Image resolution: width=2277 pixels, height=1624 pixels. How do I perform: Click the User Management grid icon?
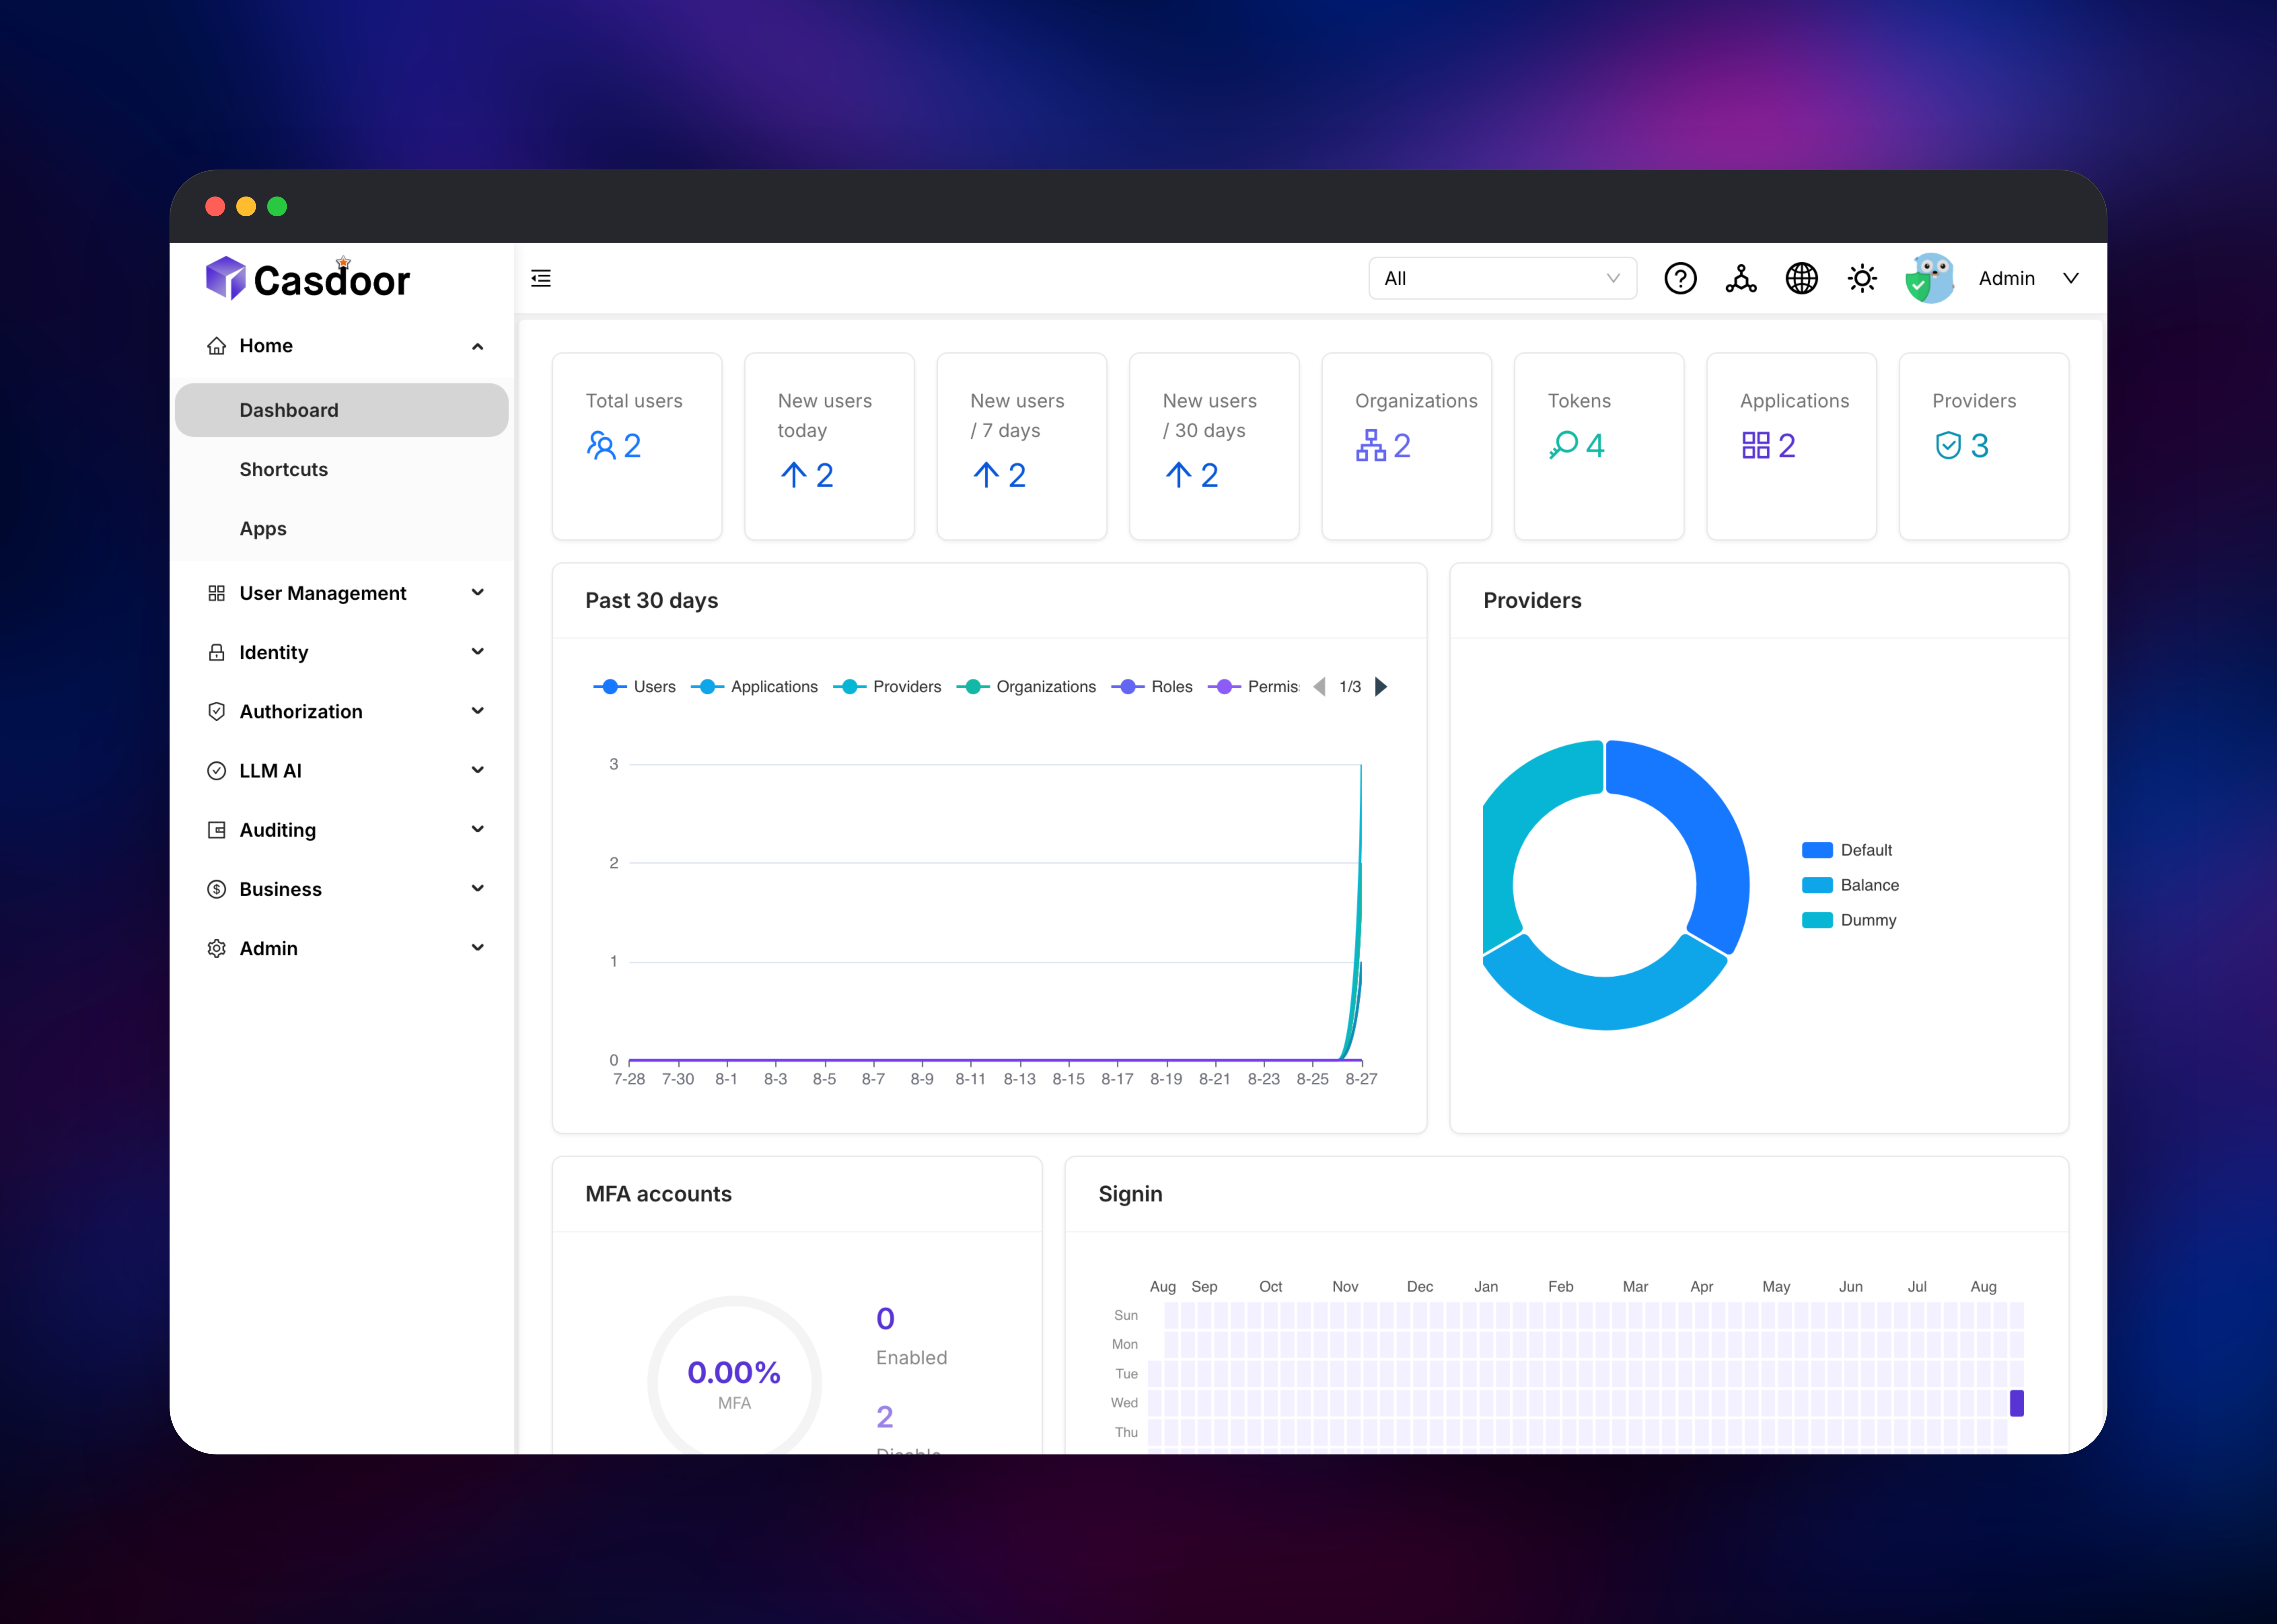click(216, 593)
